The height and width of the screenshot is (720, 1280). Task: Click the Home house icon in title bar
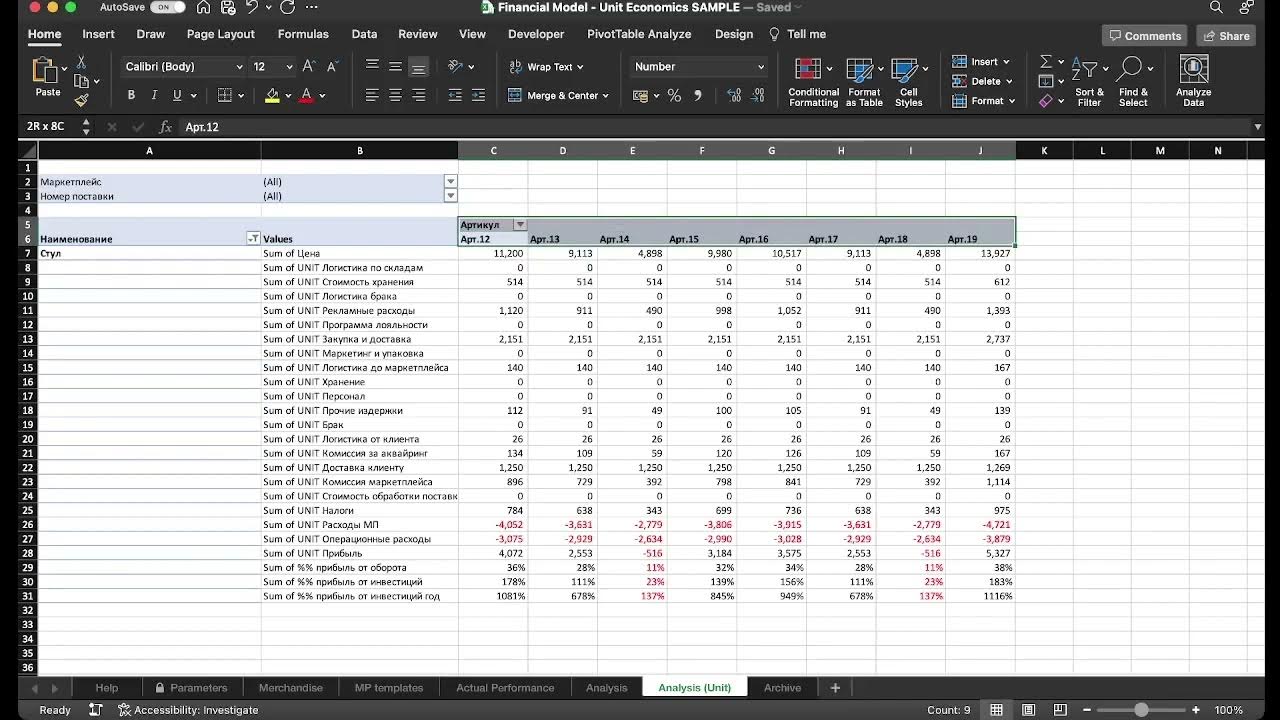(204, 8)
